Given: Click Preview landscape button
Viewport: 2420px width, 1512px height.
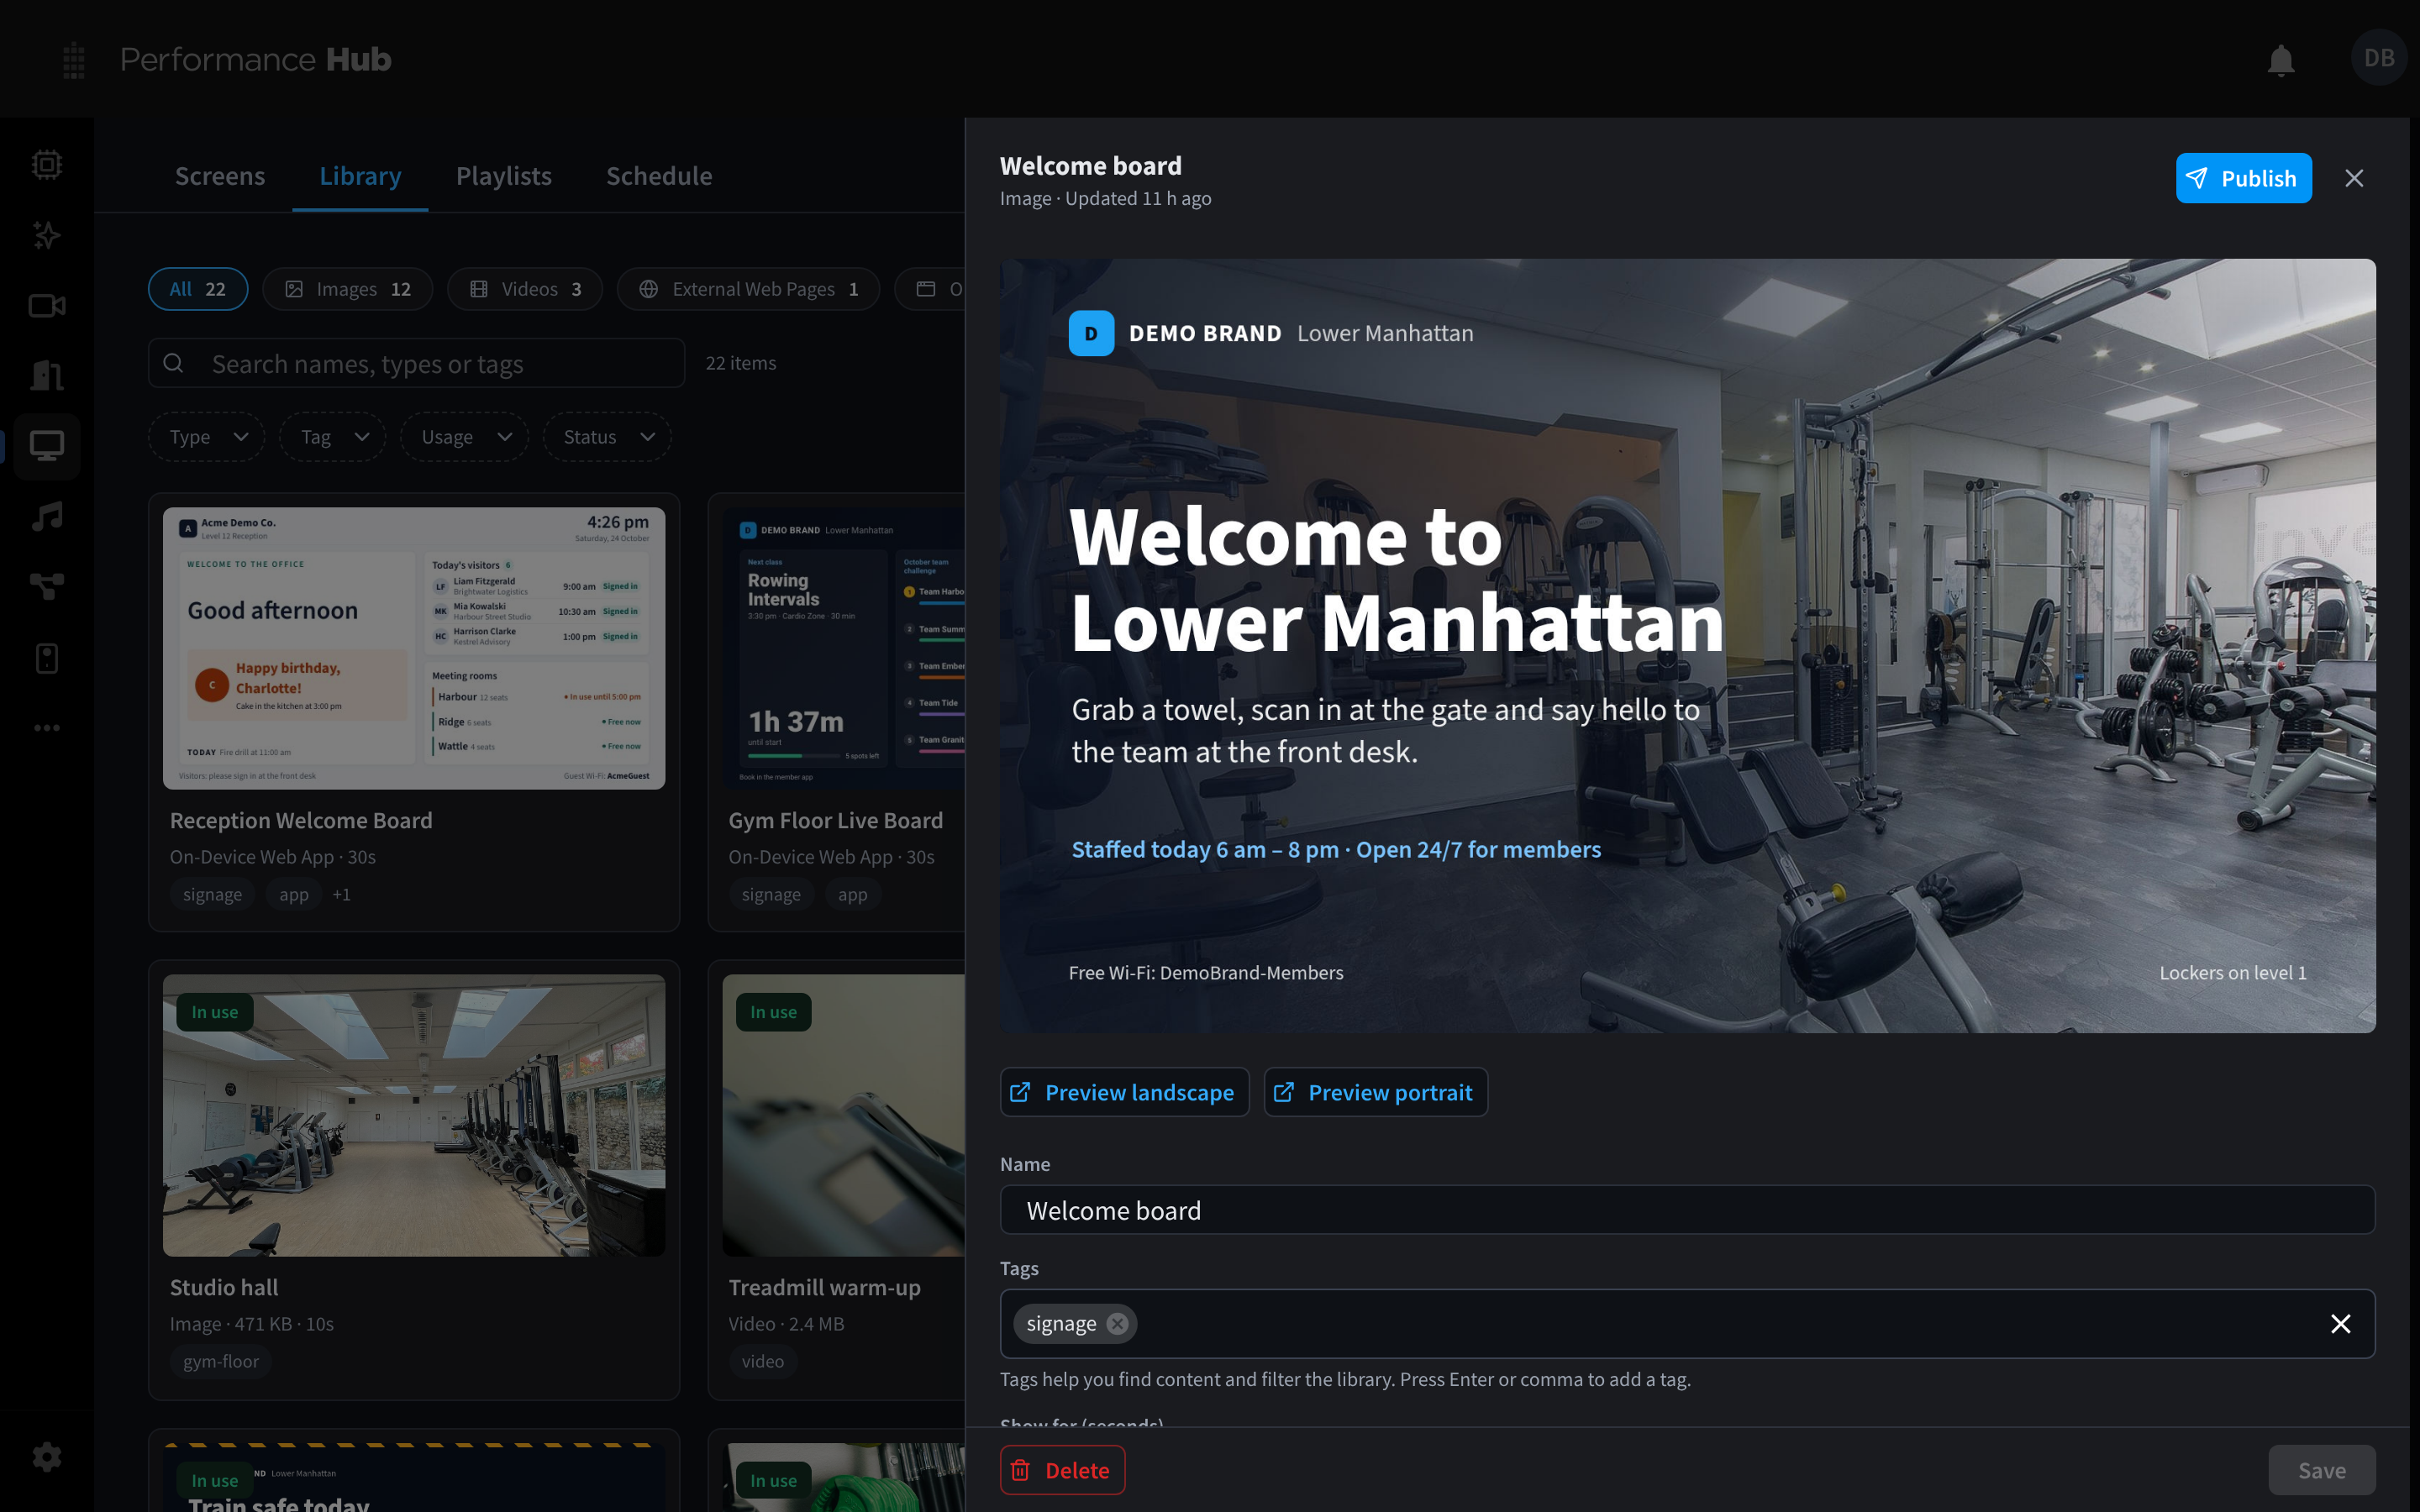Looking at the screenshot, I should 1124,1092.
